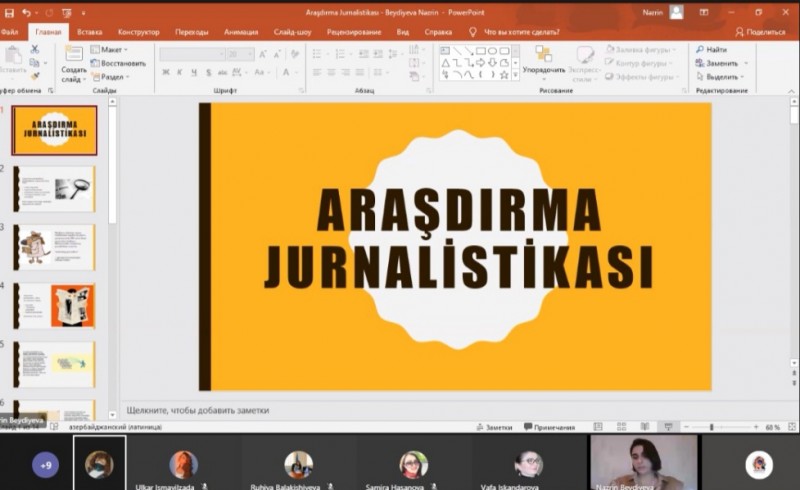
Task: Click the zoom in plus button
Action: (756, 427)
